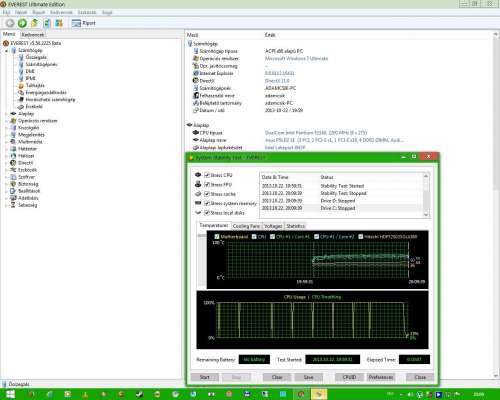Click the Biztonság shield icon in tree
Screen dimensions: 500x400
point(13,184)
